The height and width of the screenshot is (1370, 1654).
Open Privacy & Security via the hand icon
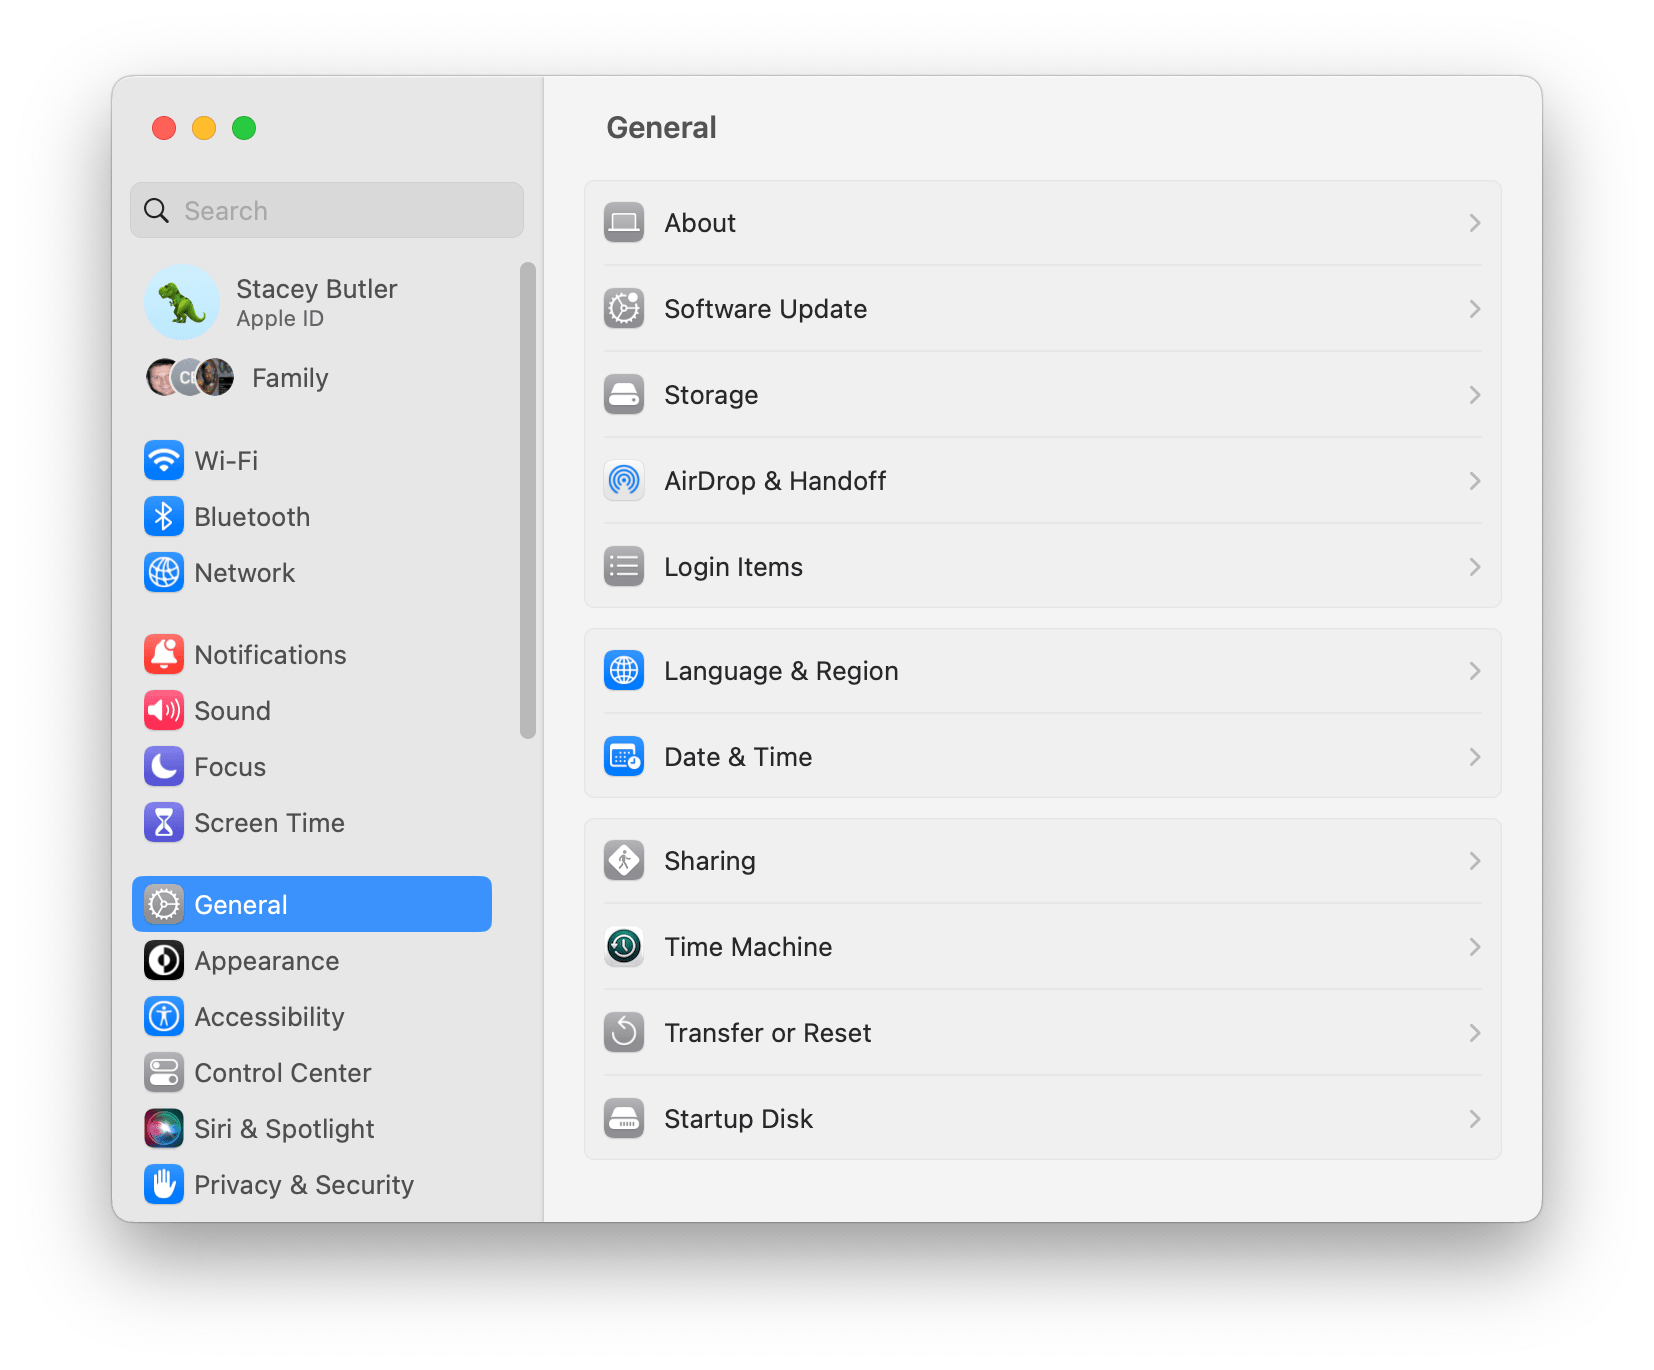[x=164, y=1184]
